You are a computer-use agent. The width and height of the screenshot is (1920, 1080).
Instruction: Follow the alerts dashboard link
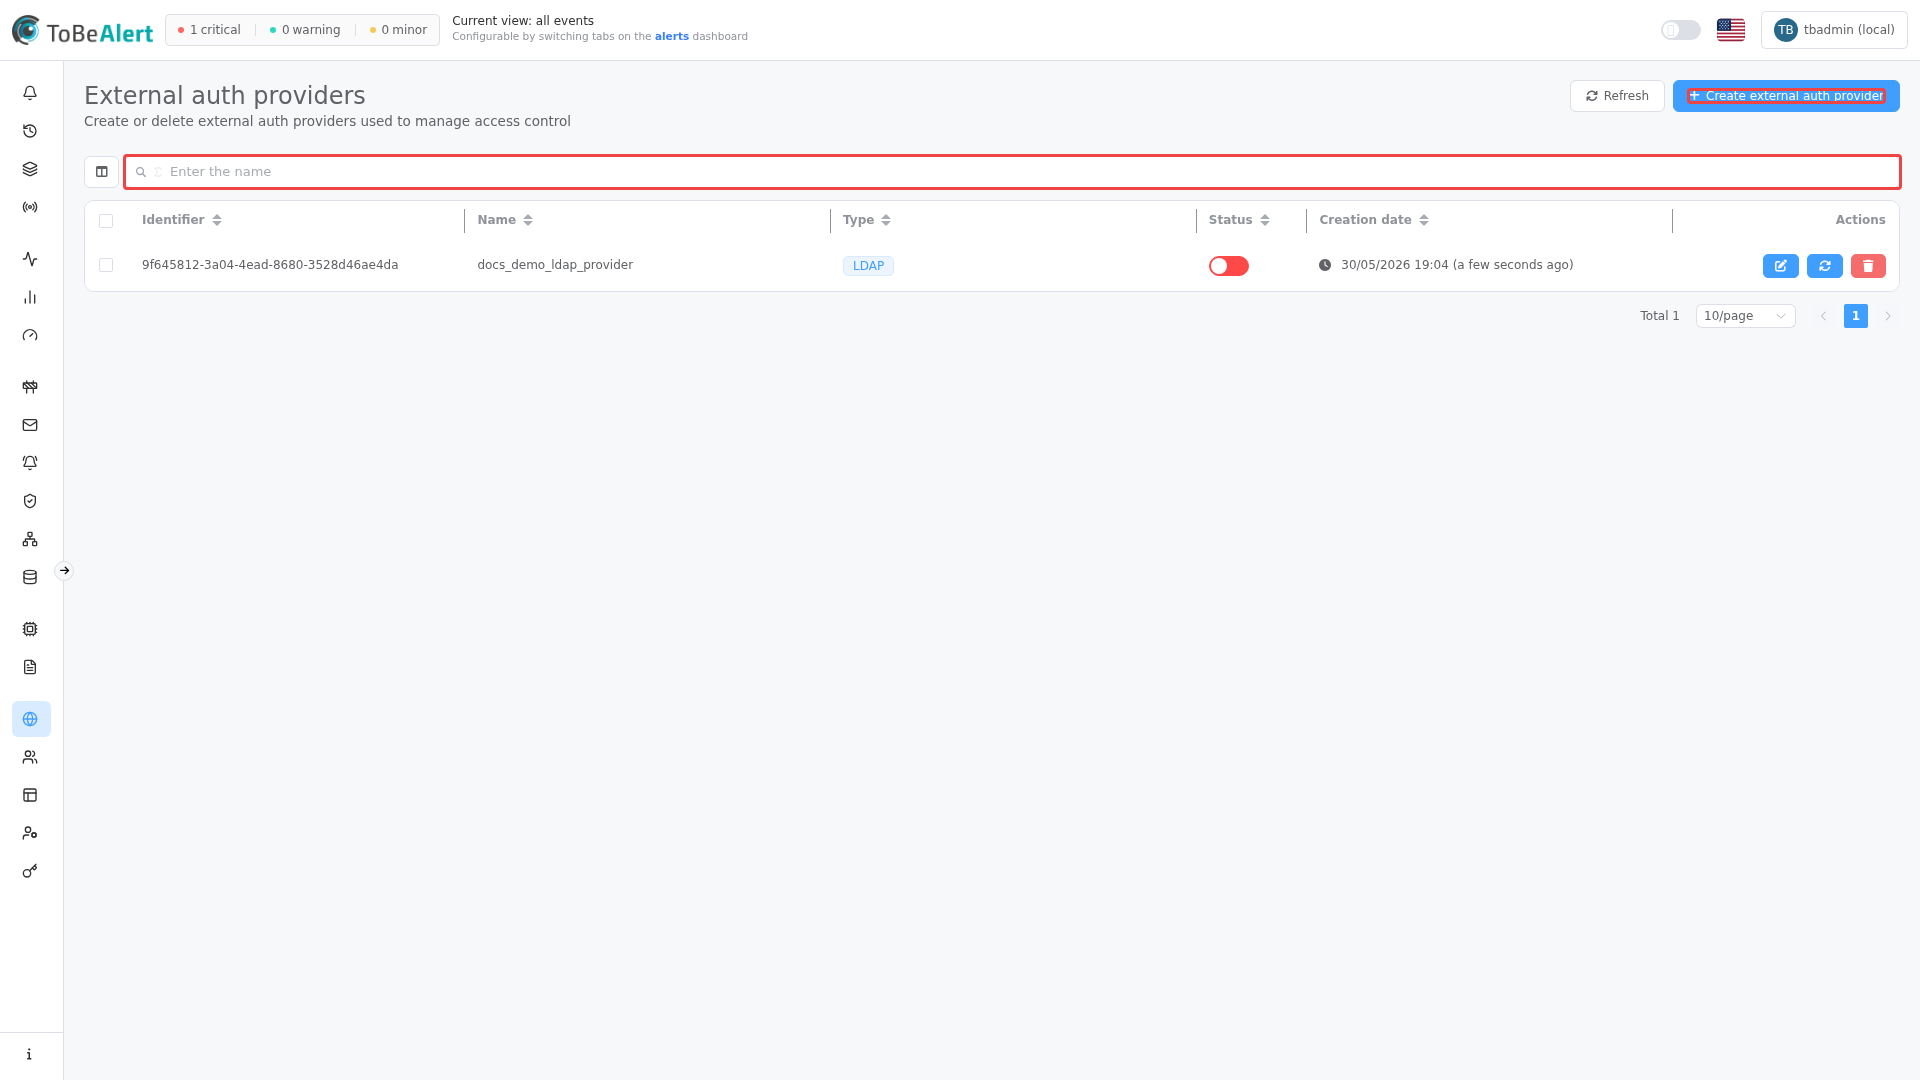(x=671, y=37)
